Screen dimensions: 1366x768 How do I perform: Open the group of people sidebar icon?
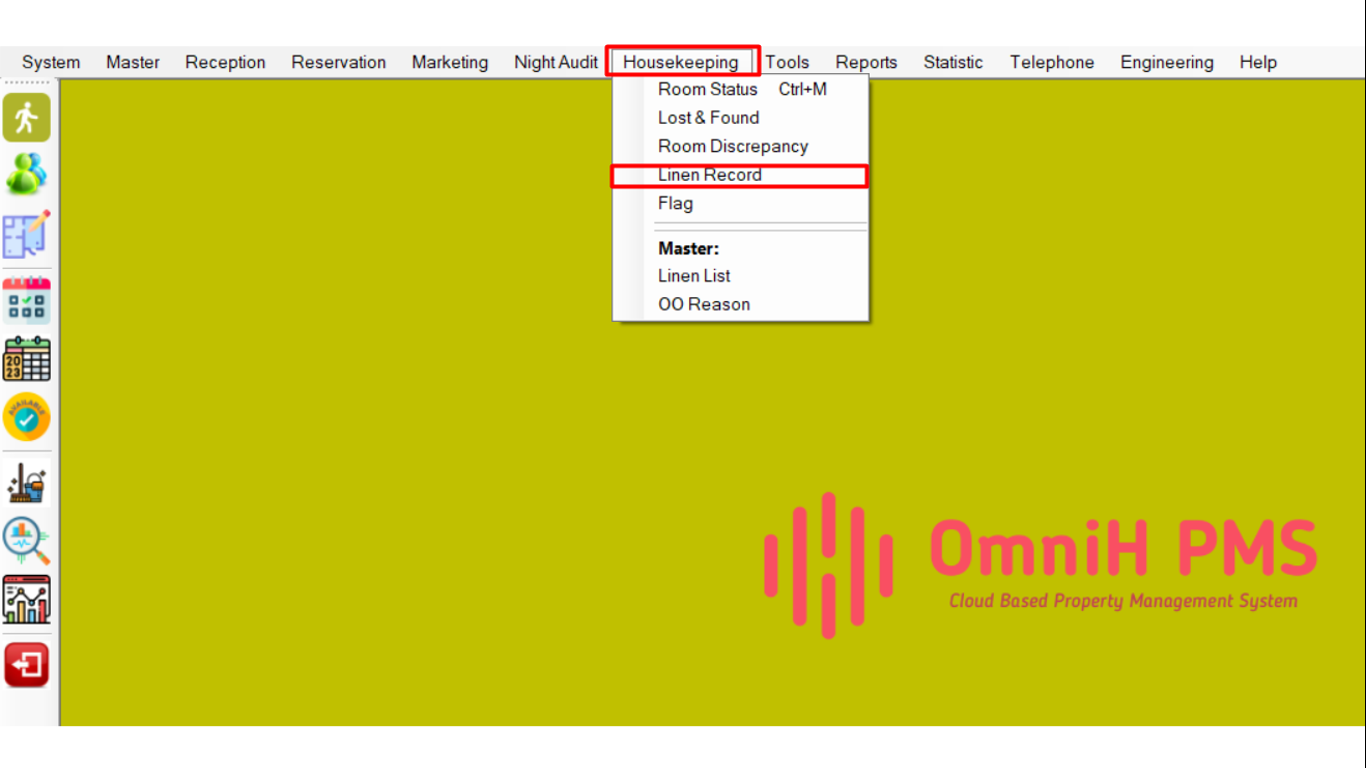coord(27,175)
